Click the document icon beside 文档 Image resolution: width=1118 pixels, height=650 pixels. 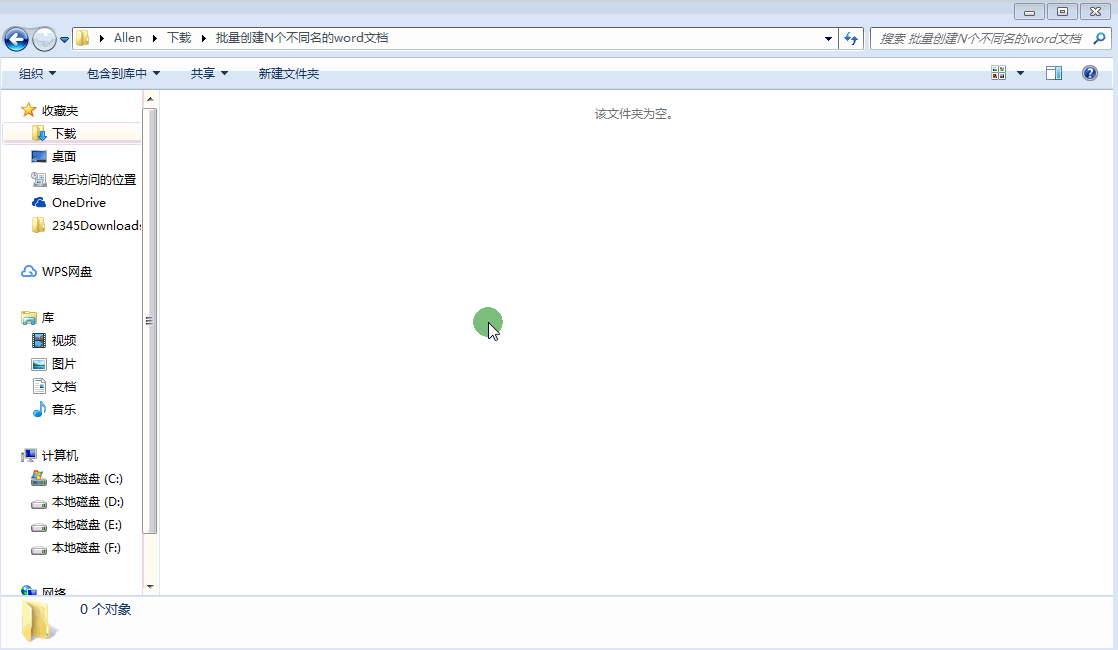39,386
